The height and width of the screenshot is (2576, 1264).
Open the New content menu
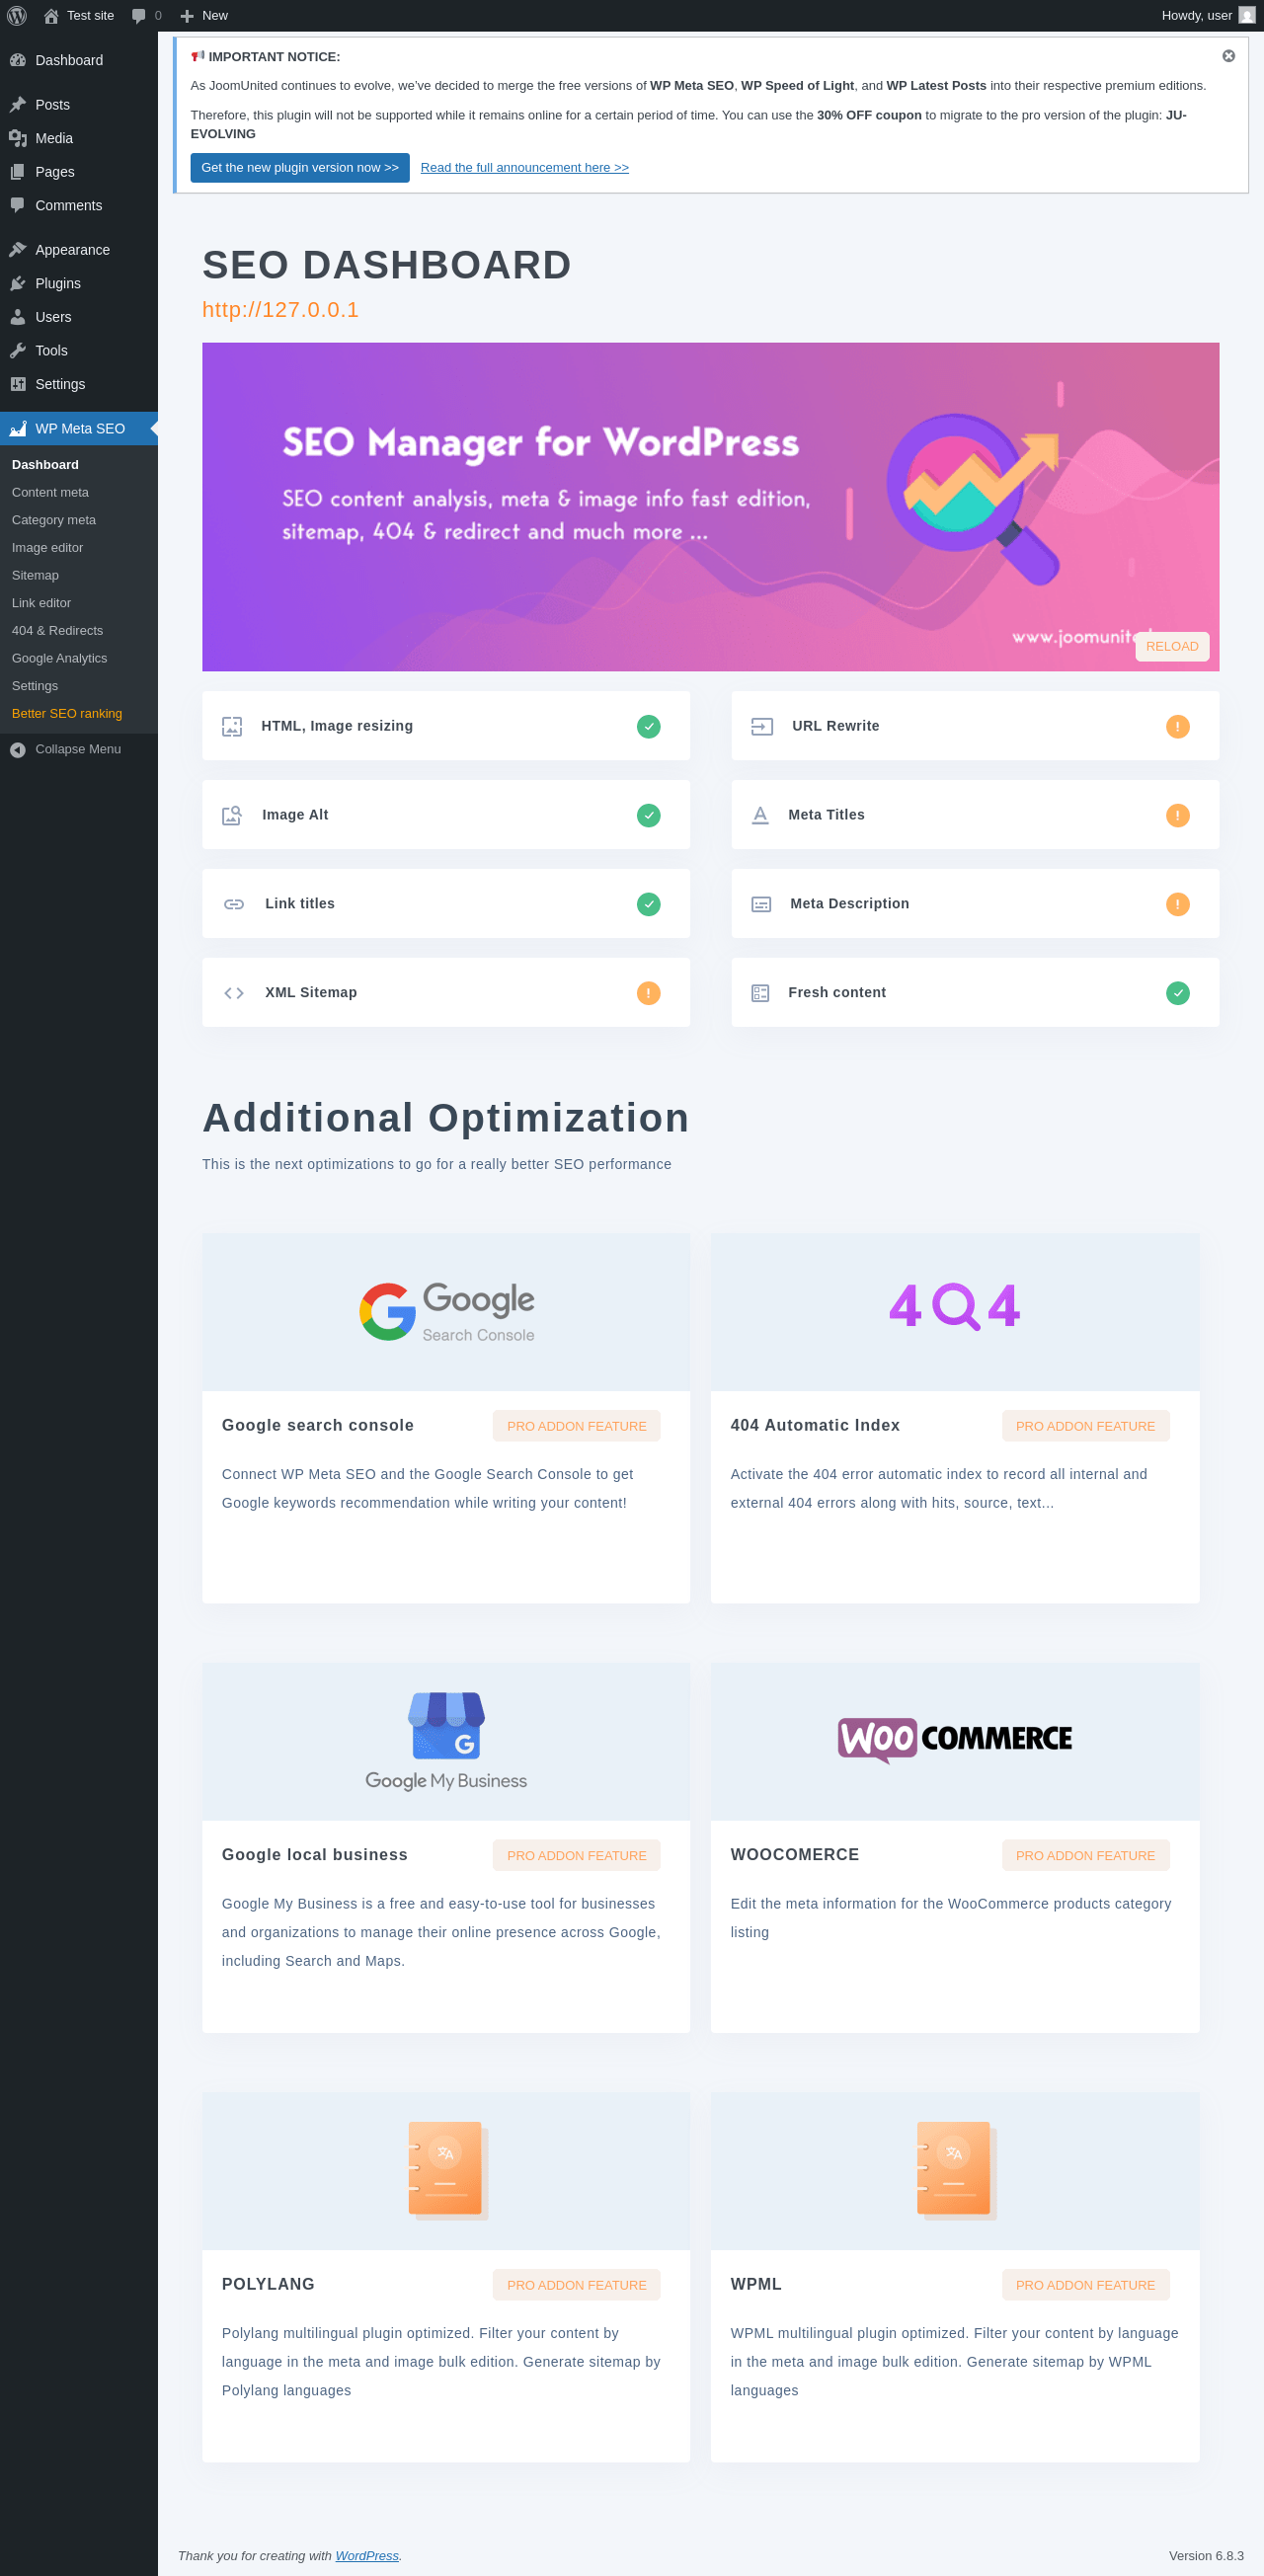tap(204, 15)
